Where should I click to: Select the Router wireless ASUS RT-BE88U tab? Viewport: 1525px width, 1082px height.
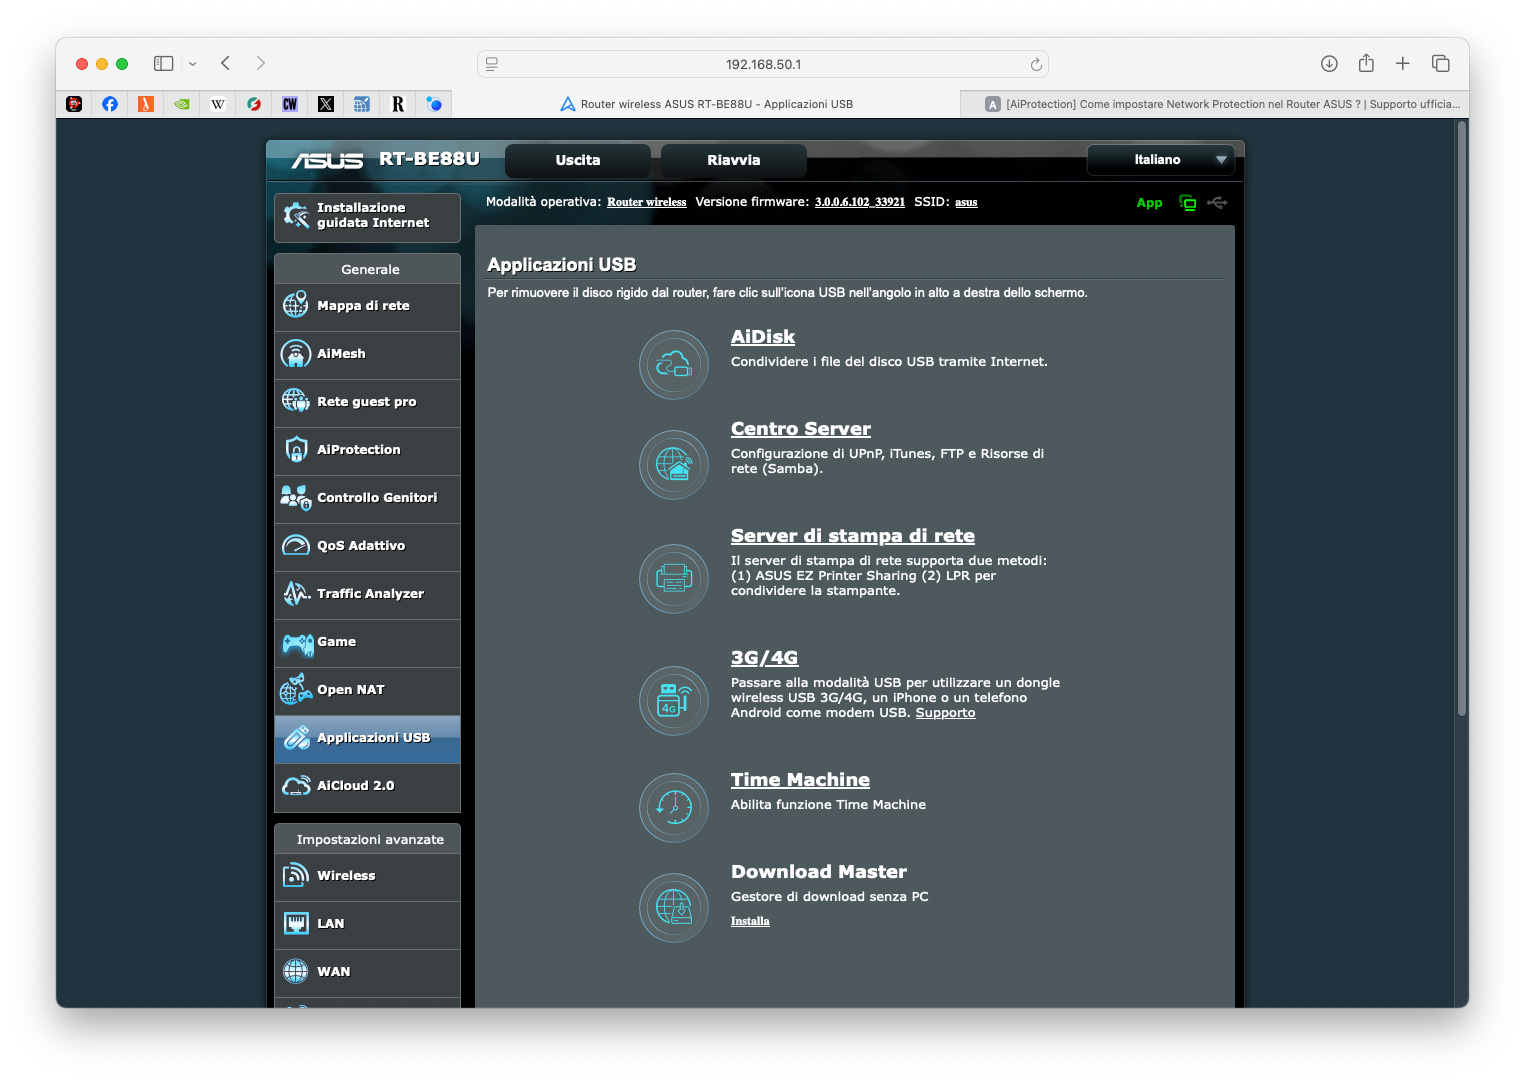coord(706,104)
